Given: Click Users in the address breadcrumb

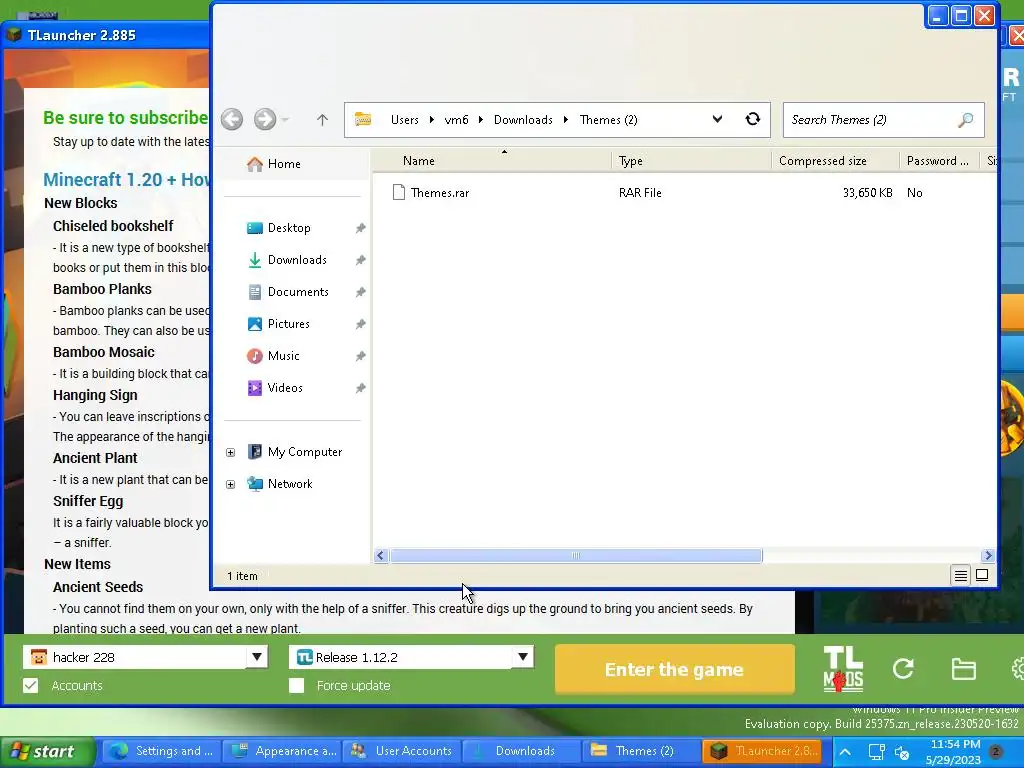Looking at the screenshot, I should coord(404,120).
